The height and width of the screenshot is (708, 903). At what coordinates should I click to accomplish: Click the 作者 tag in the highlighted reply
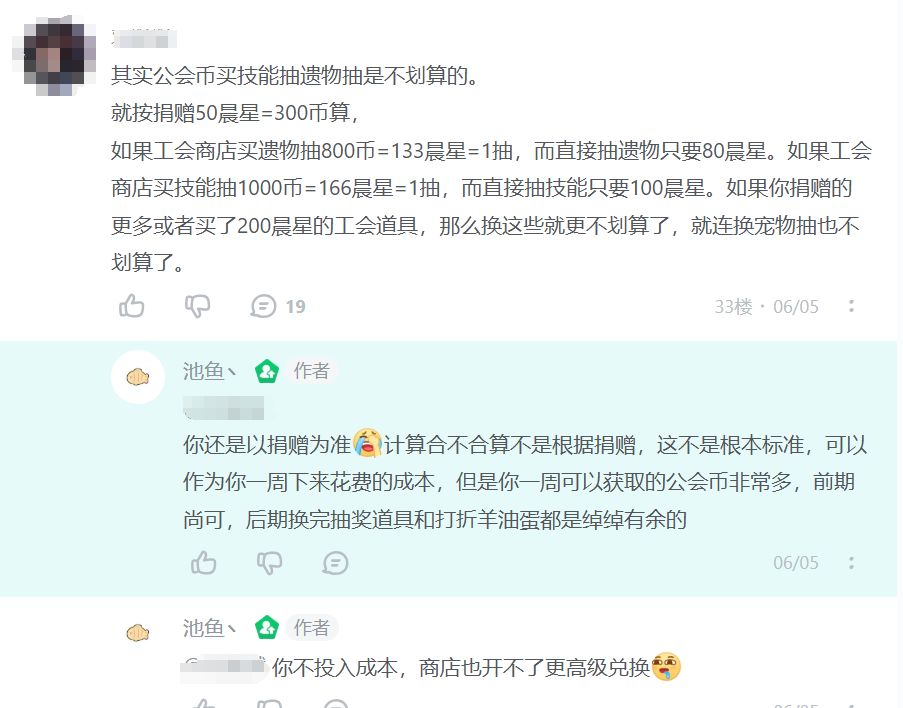(312, 371)
